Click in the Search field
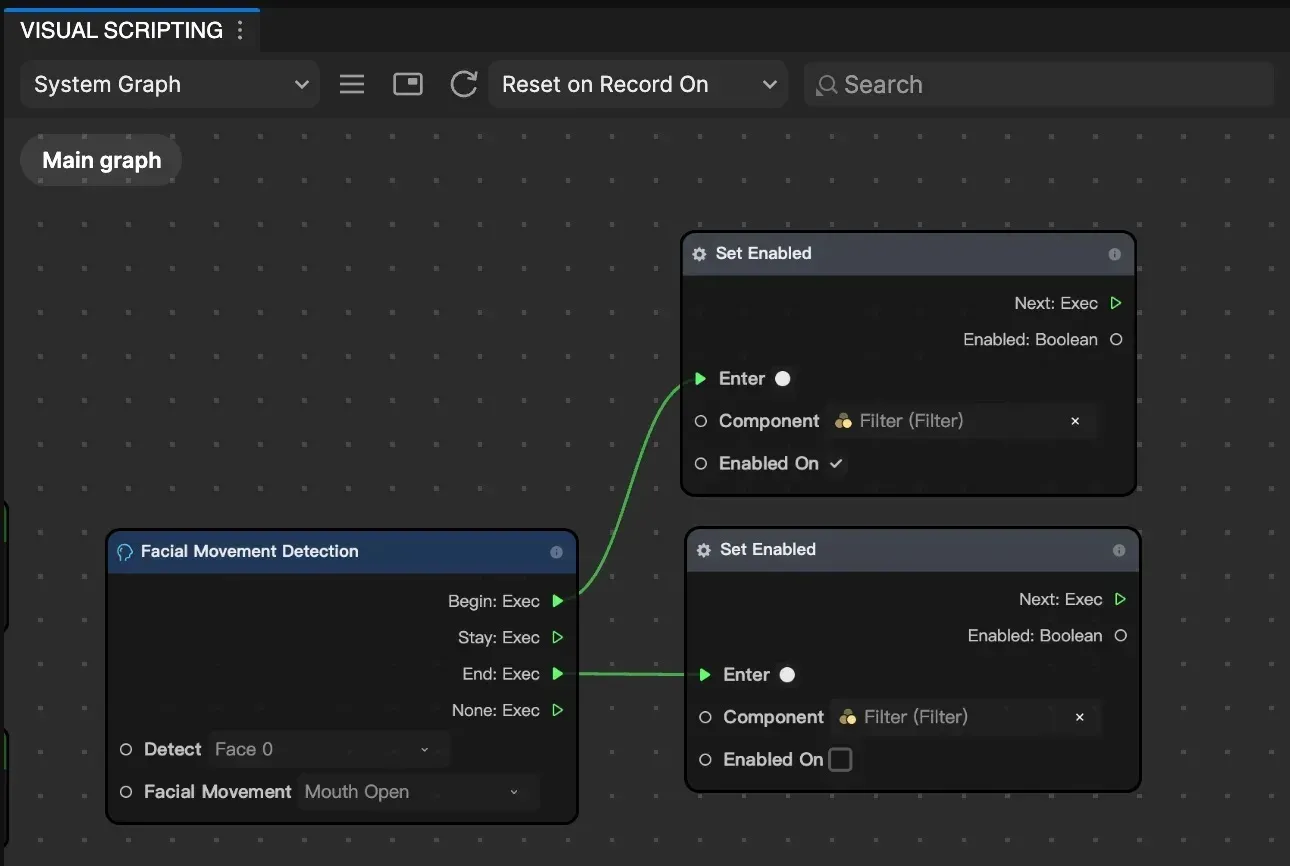 [x=1038, y=84]
